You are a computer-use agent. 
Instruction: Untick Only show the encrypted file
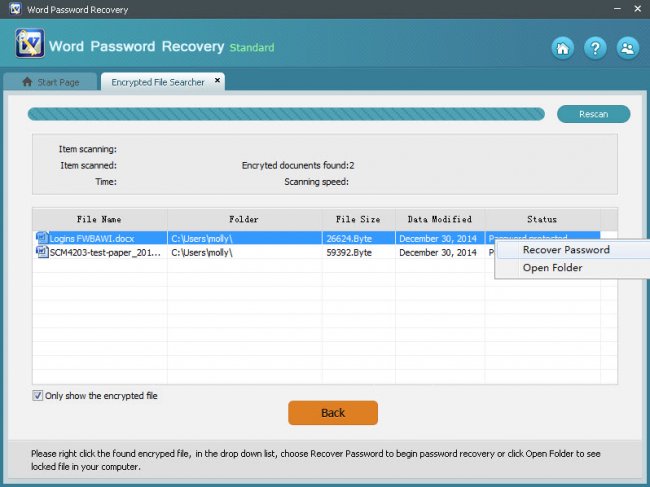(37, 395)
